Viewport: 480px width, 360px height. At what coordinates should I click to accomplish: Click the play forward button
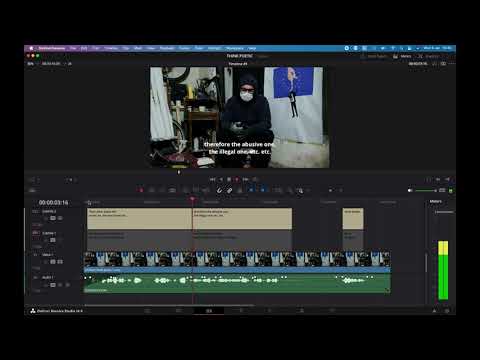pyautogui.click(x=237, y=180)
